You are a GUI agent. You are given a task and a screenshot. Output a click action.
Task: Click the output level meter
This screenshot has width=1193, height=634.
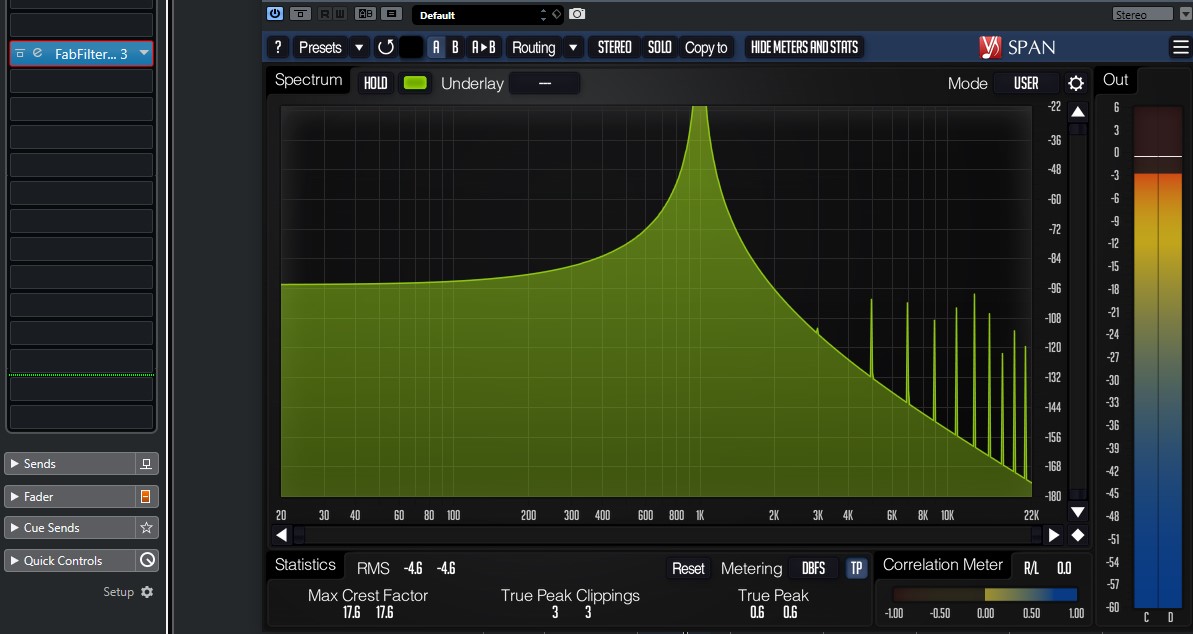1158,358
